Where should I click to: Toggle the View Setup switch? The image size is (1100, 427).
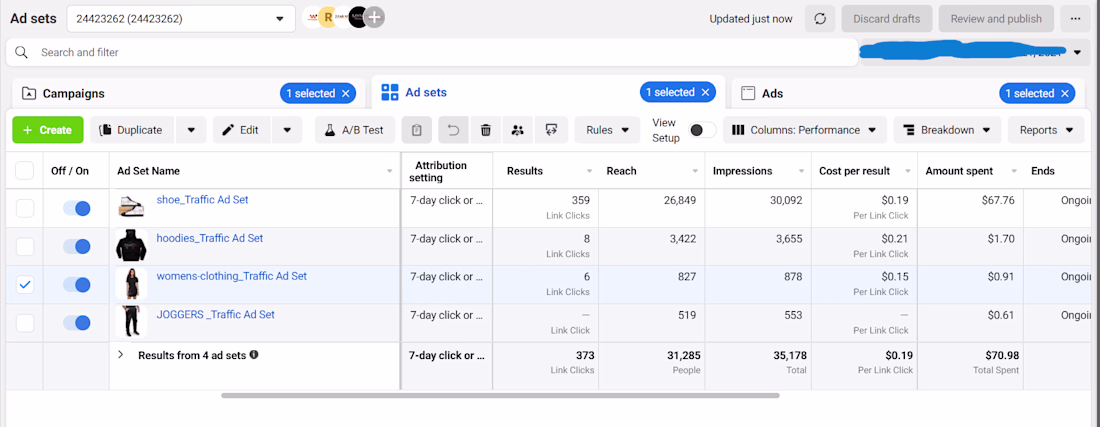click(x=703, y=130)
